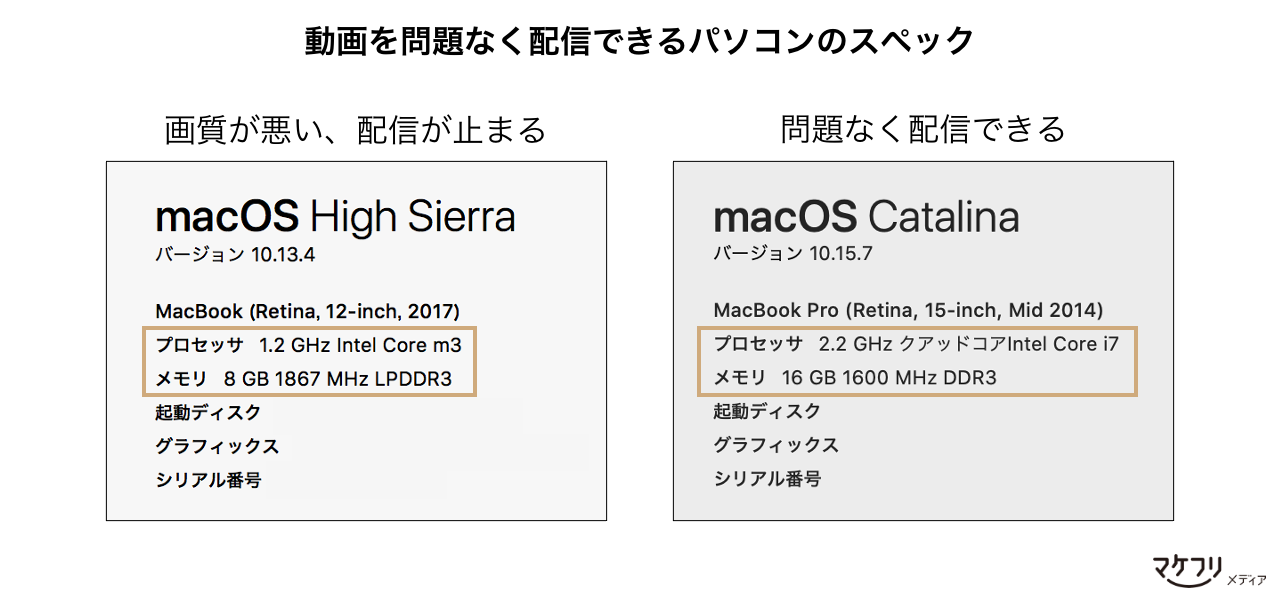
Task: Click 起動ディスク in the High Sierra panel
Action: click(209, 412)
